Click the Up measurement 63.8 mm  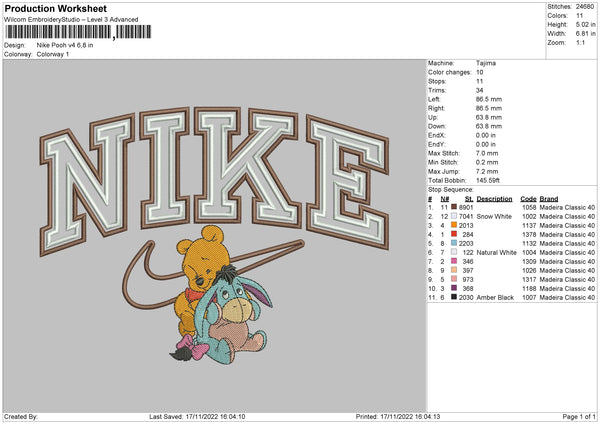coord(489,117)
